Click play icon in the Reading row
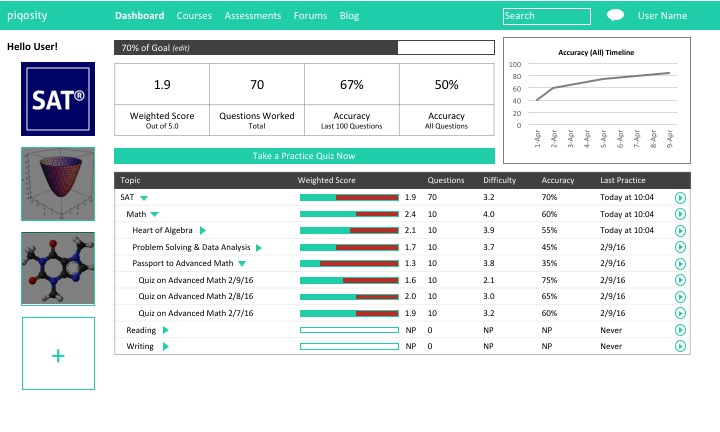This screenshot has width=720, height=432. tap(681, 330)
